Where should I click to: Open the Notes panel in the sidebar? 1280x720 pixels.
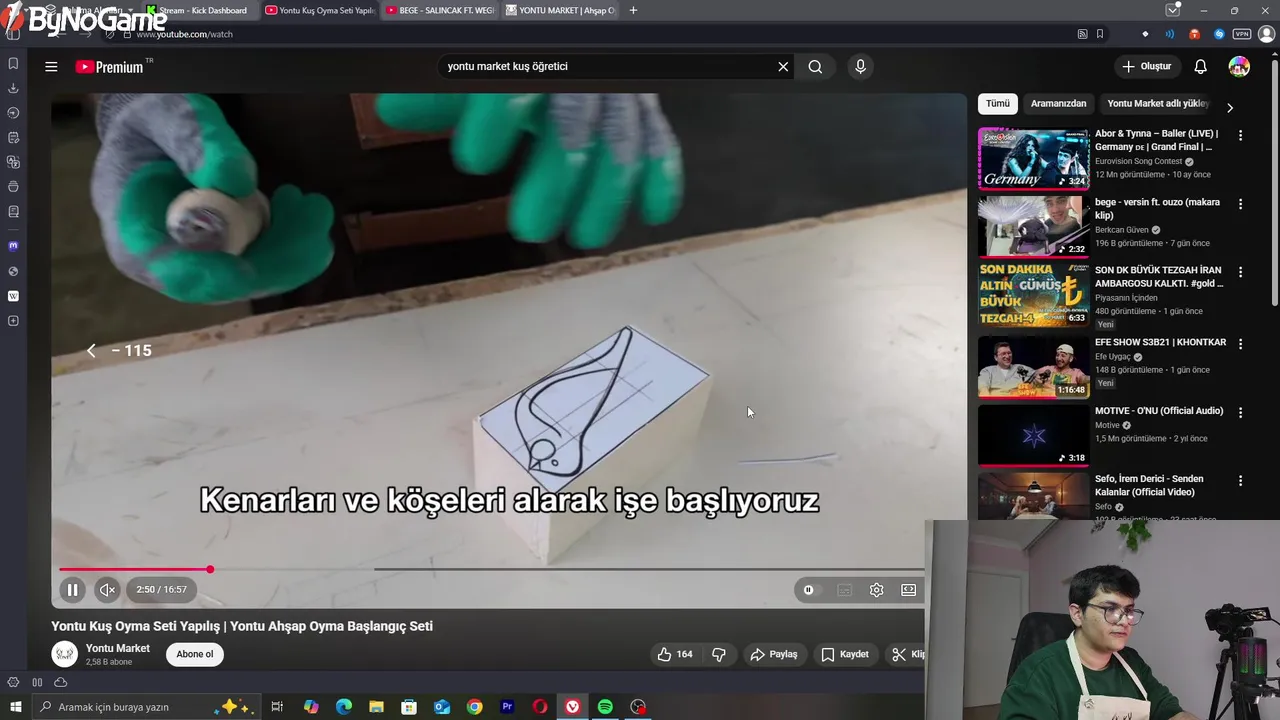[x=13, y=137]
